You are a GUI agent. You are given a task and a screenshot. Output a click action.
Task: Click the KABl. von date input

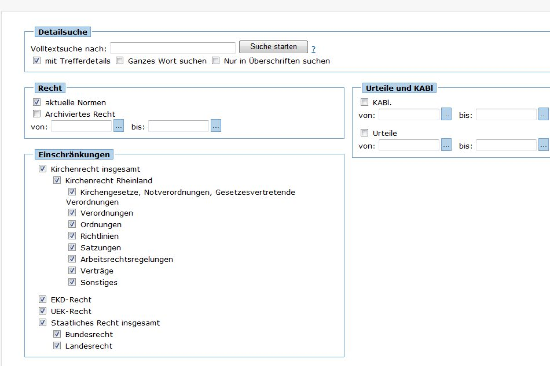pyautogui.click(x=409, y=114)
